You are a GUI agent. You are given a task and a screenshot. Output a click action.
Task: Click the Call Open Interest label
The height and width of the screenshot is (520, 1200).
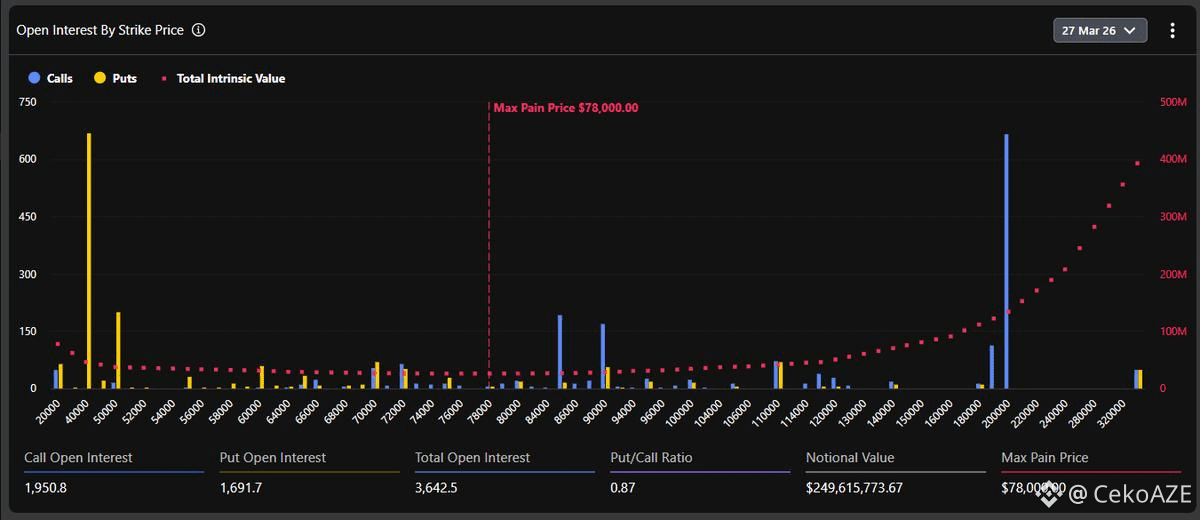pyautogui.click(x=78, y=458)
